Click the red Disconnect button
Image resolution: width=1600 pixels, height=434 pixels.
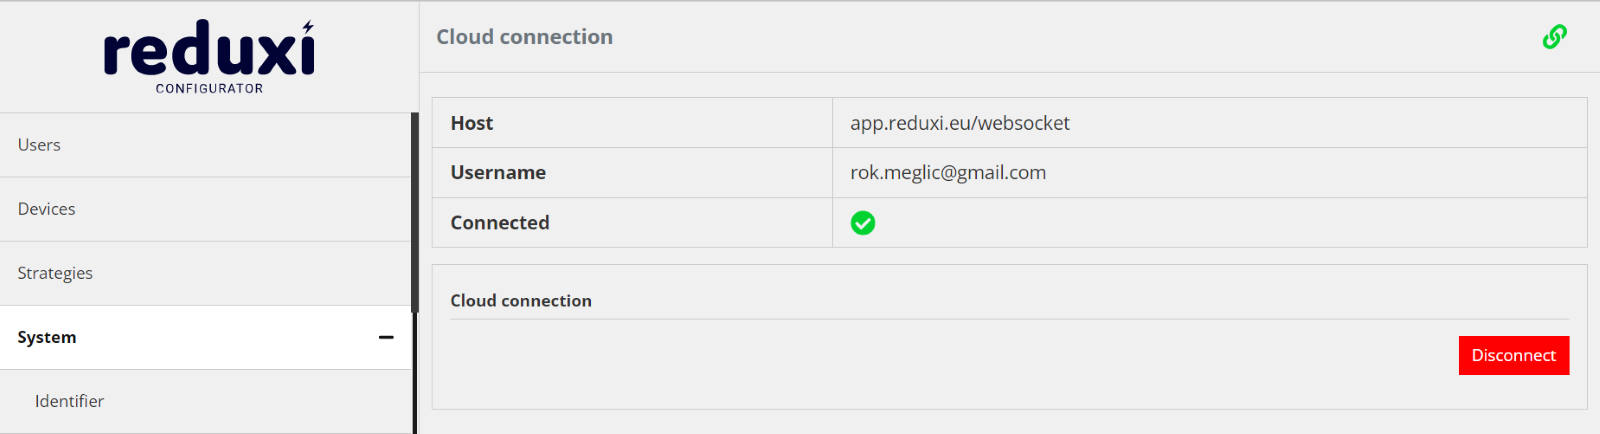(x=1514, y=355)
